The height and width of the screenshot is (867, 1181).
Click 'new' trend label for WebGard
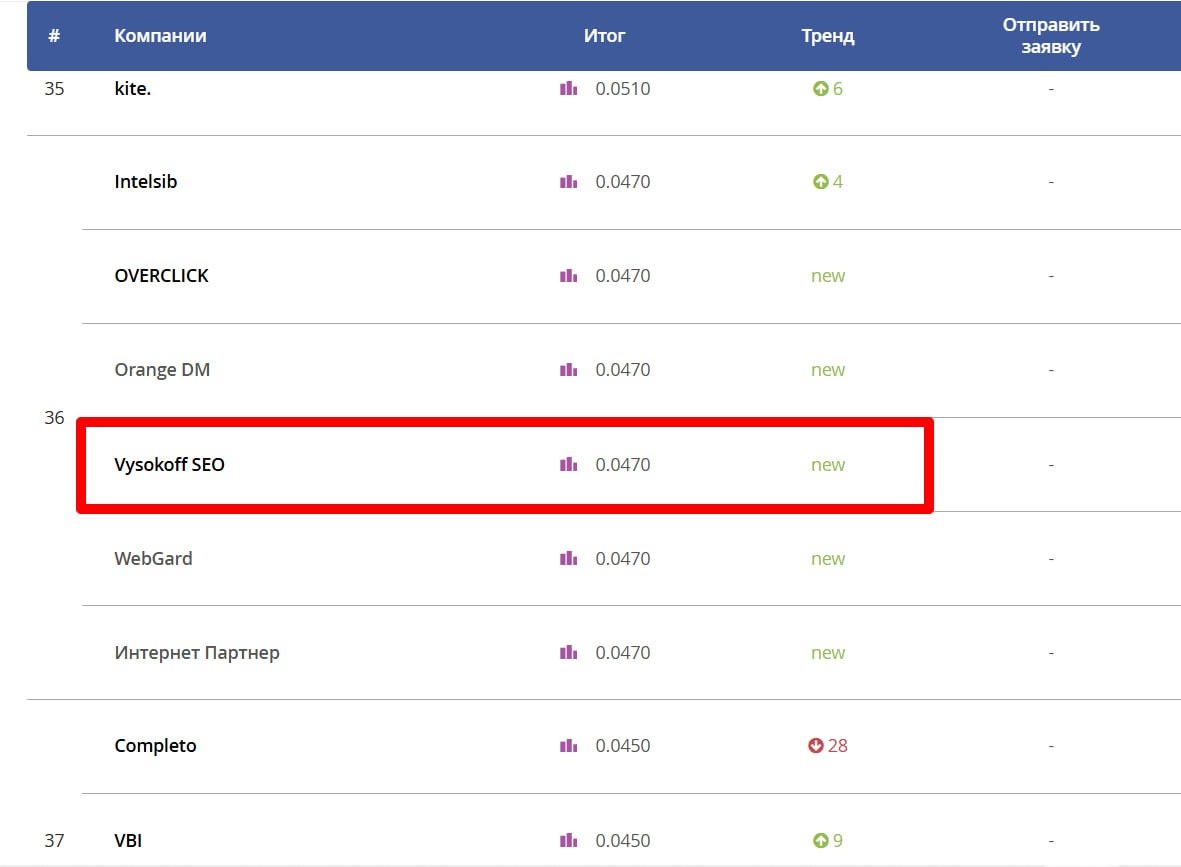click(x=828, y=559)
